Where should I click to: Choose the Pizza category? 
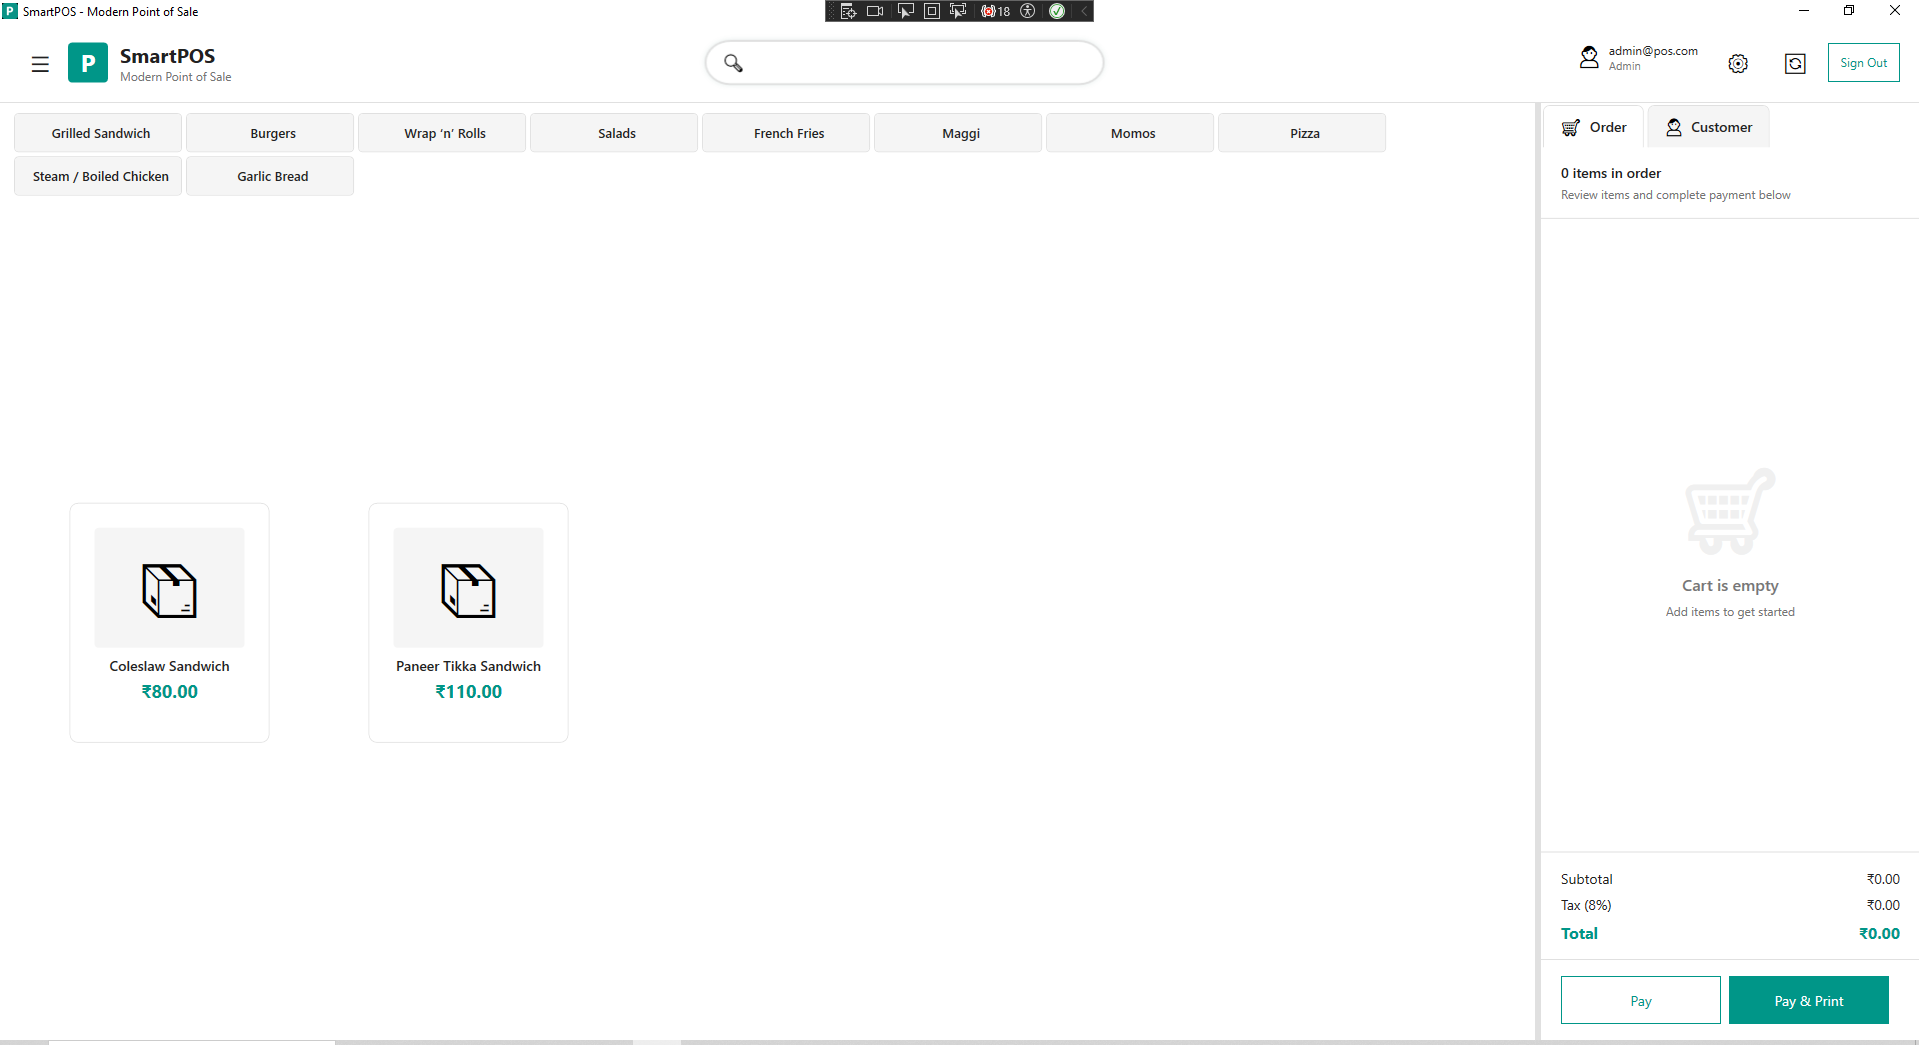(1304, 133)
